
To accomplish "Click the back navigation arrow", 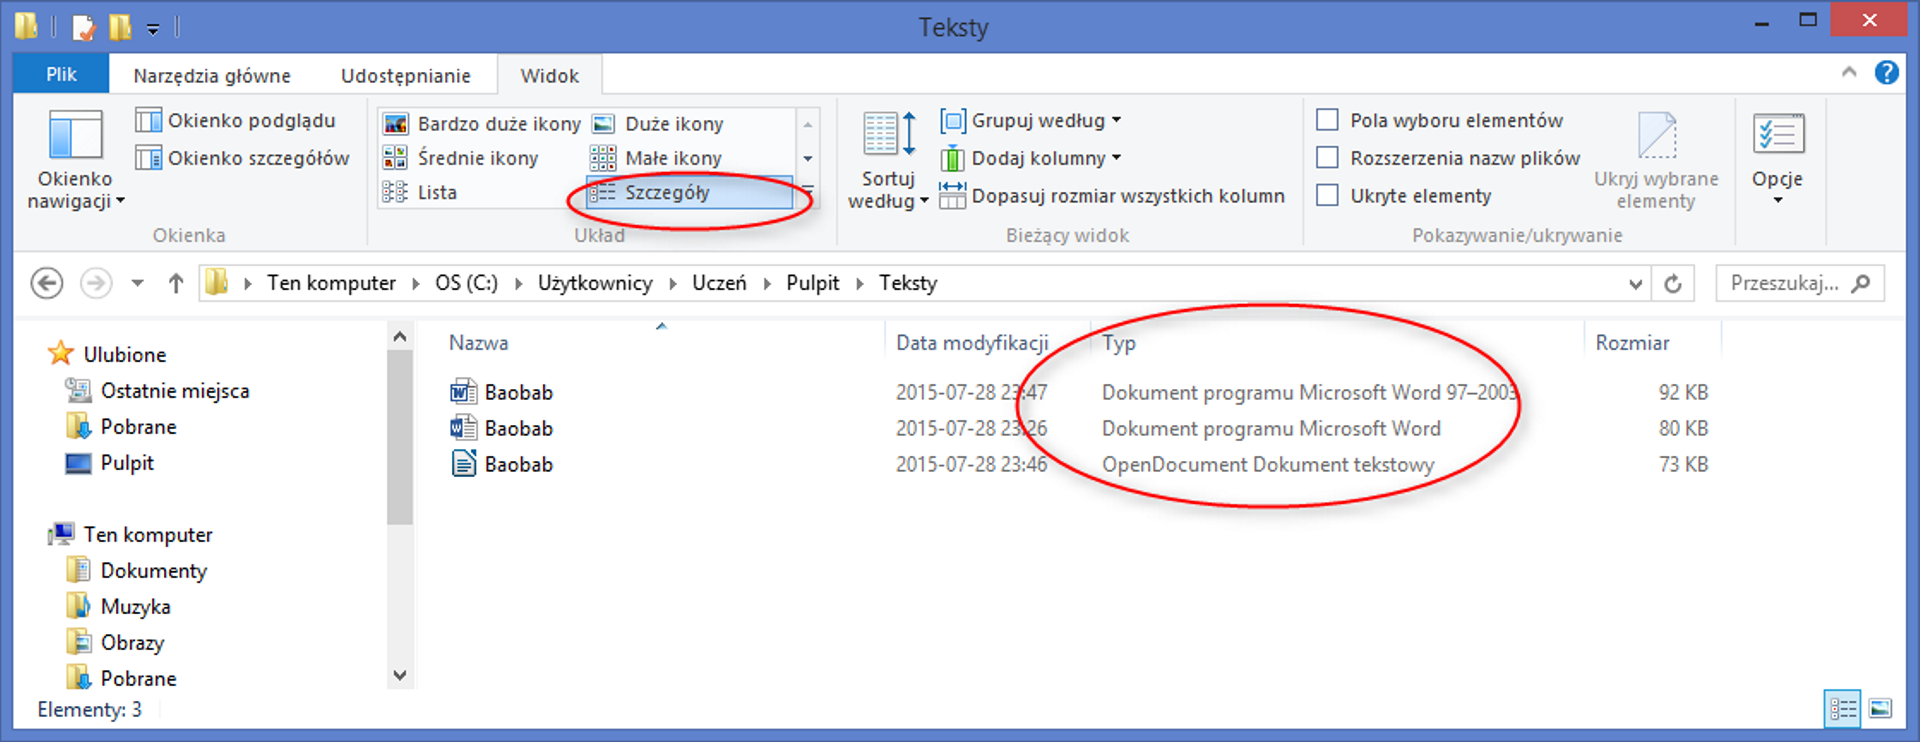I will [x=47, y=284].
